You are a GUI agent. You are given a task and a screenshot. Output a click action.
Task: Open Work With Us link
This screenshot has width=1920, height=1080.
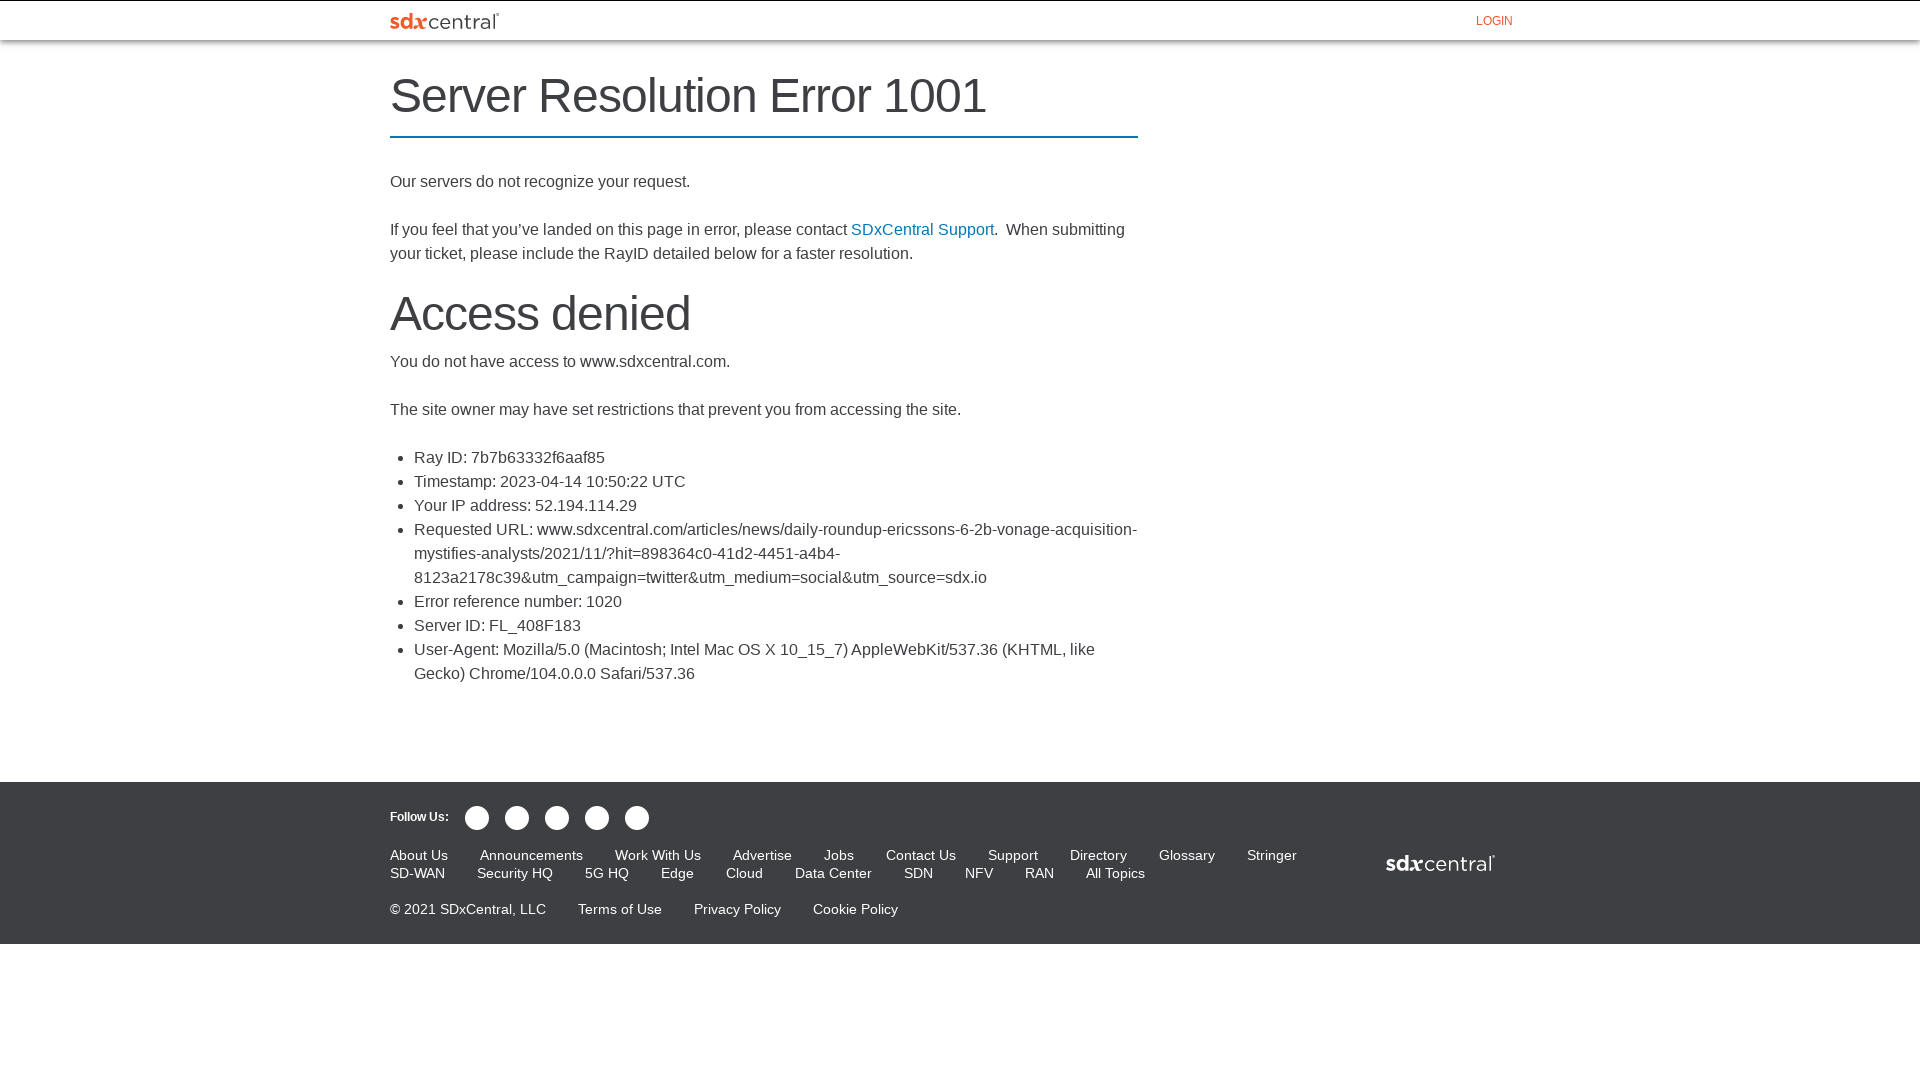[658, 855]
